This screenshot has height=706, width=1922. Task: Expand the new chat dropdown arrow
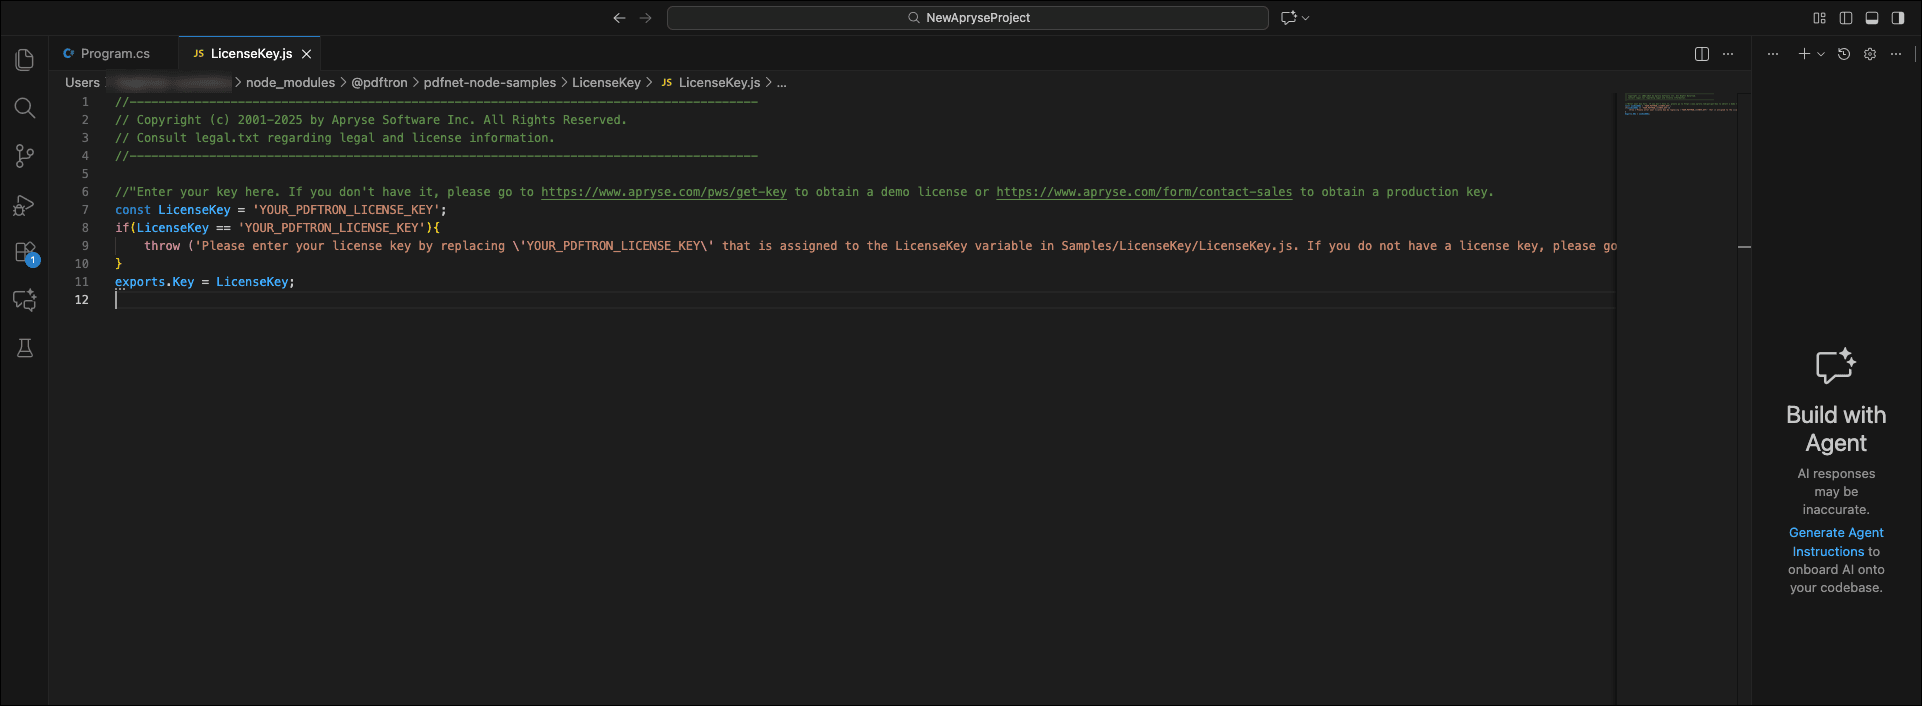[1821, 54]
